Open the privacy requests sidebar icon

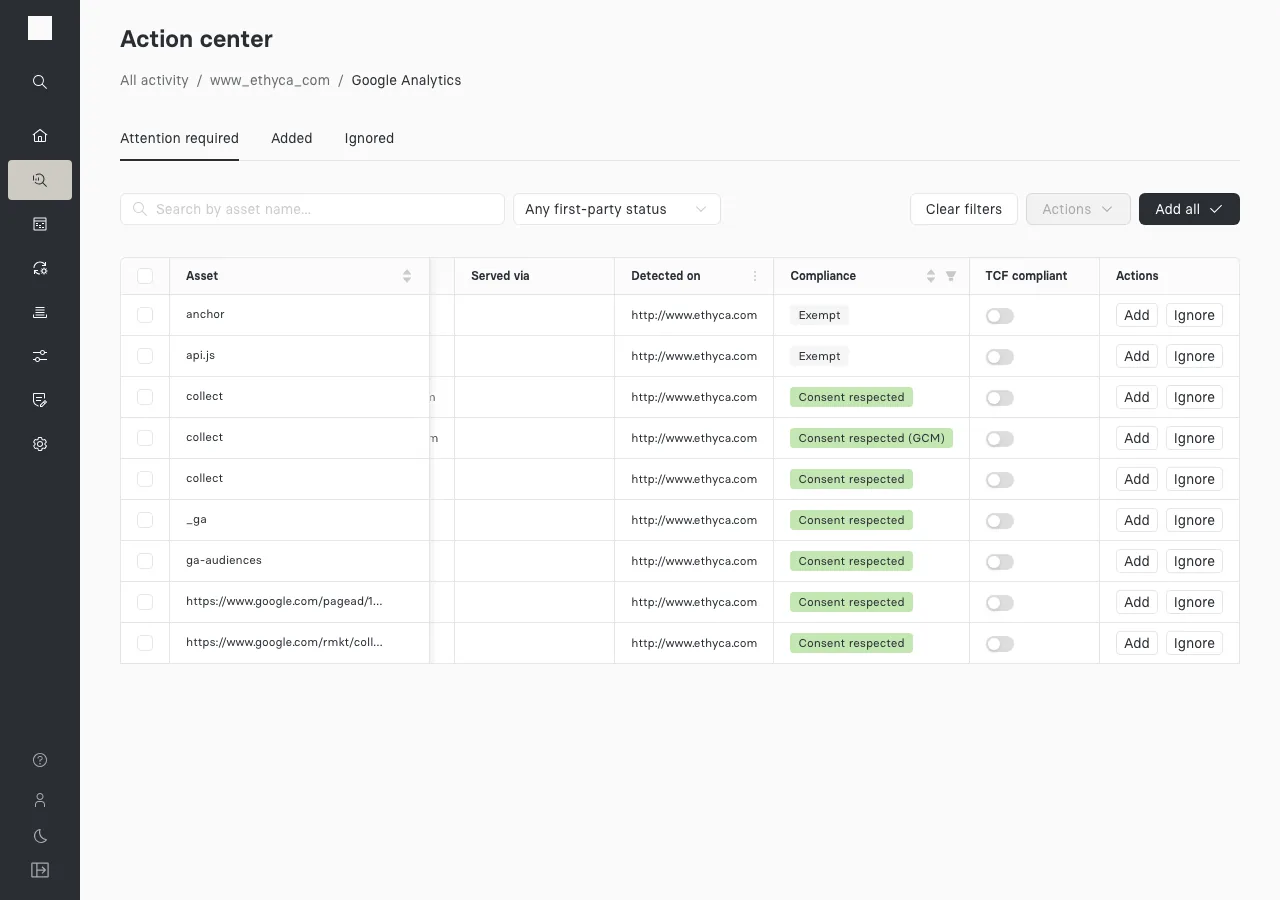pos(40,268)
